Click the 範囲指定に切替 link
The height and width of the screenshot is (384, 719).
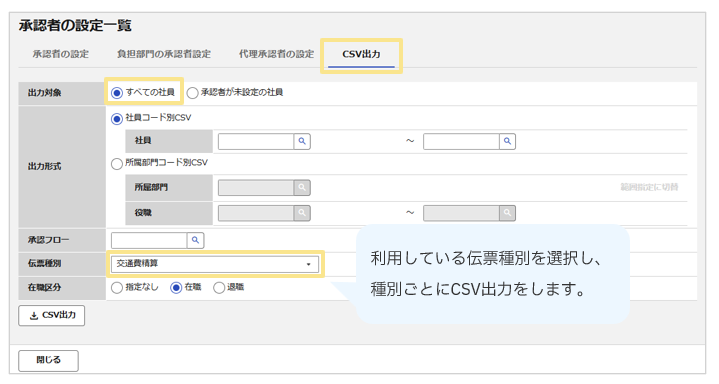coord(649,187)
